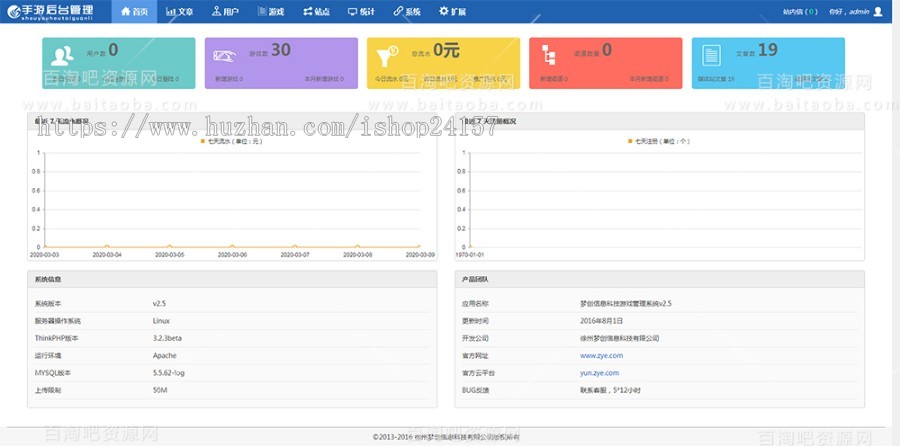Click the 2020-03-09 axis label
Viewport: 900px width, 446px height.
click(x=420, y=254)
